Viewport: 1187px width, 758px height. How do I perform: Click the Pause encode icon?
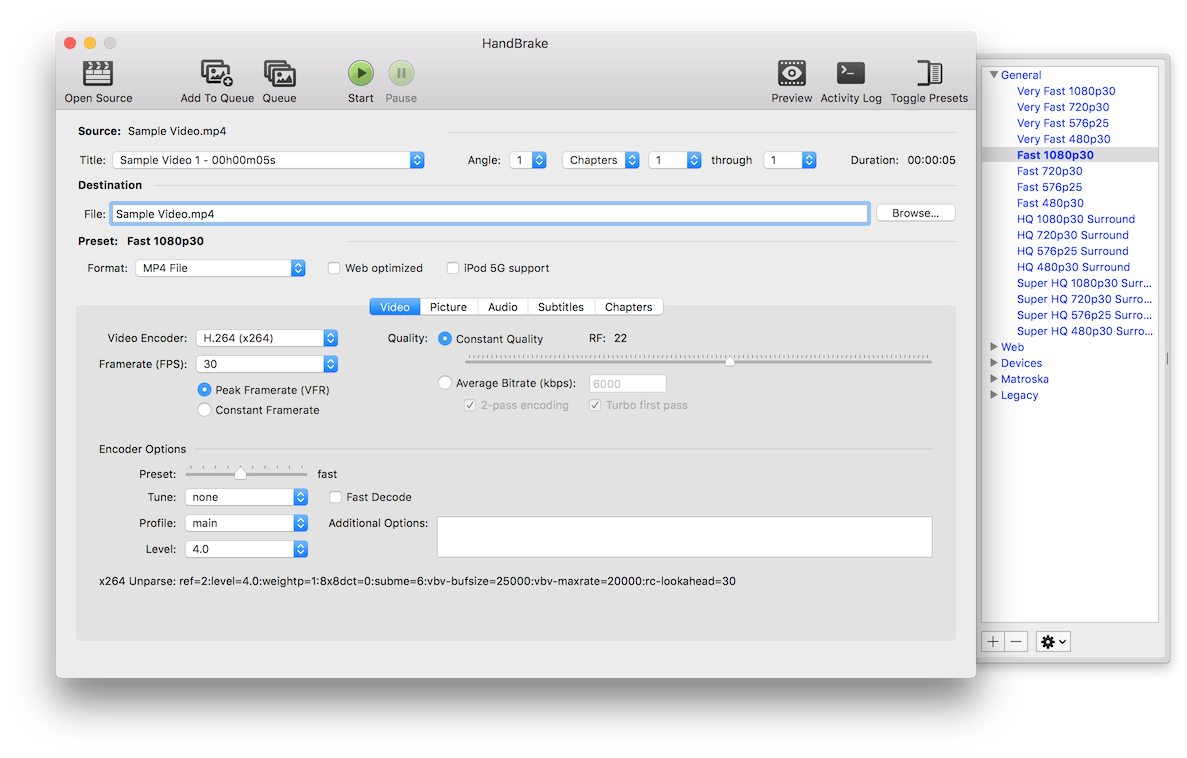pos(400,74)
